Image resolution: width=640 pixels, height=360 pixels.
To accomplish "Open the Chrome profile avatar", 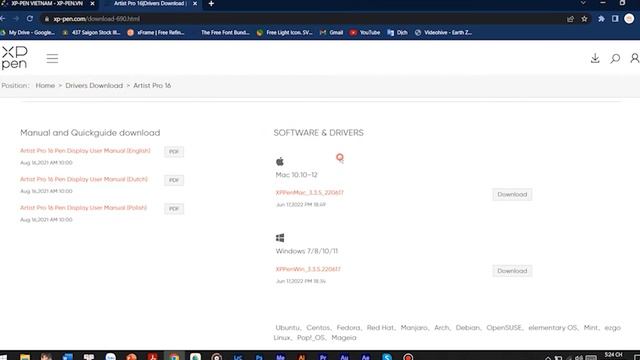I will tap(629, 19).
